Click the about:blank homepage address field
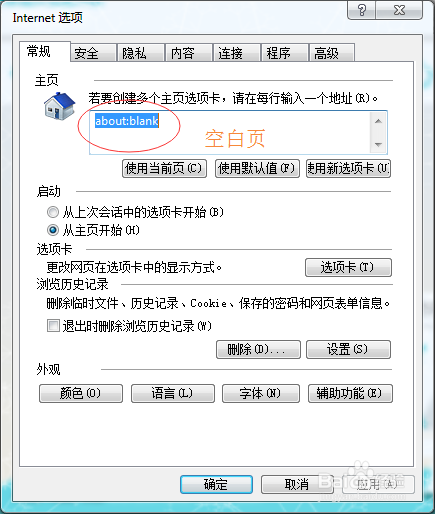Image resolution: width=435 pixels, height=514 pixels. click(x=230, y=133)
